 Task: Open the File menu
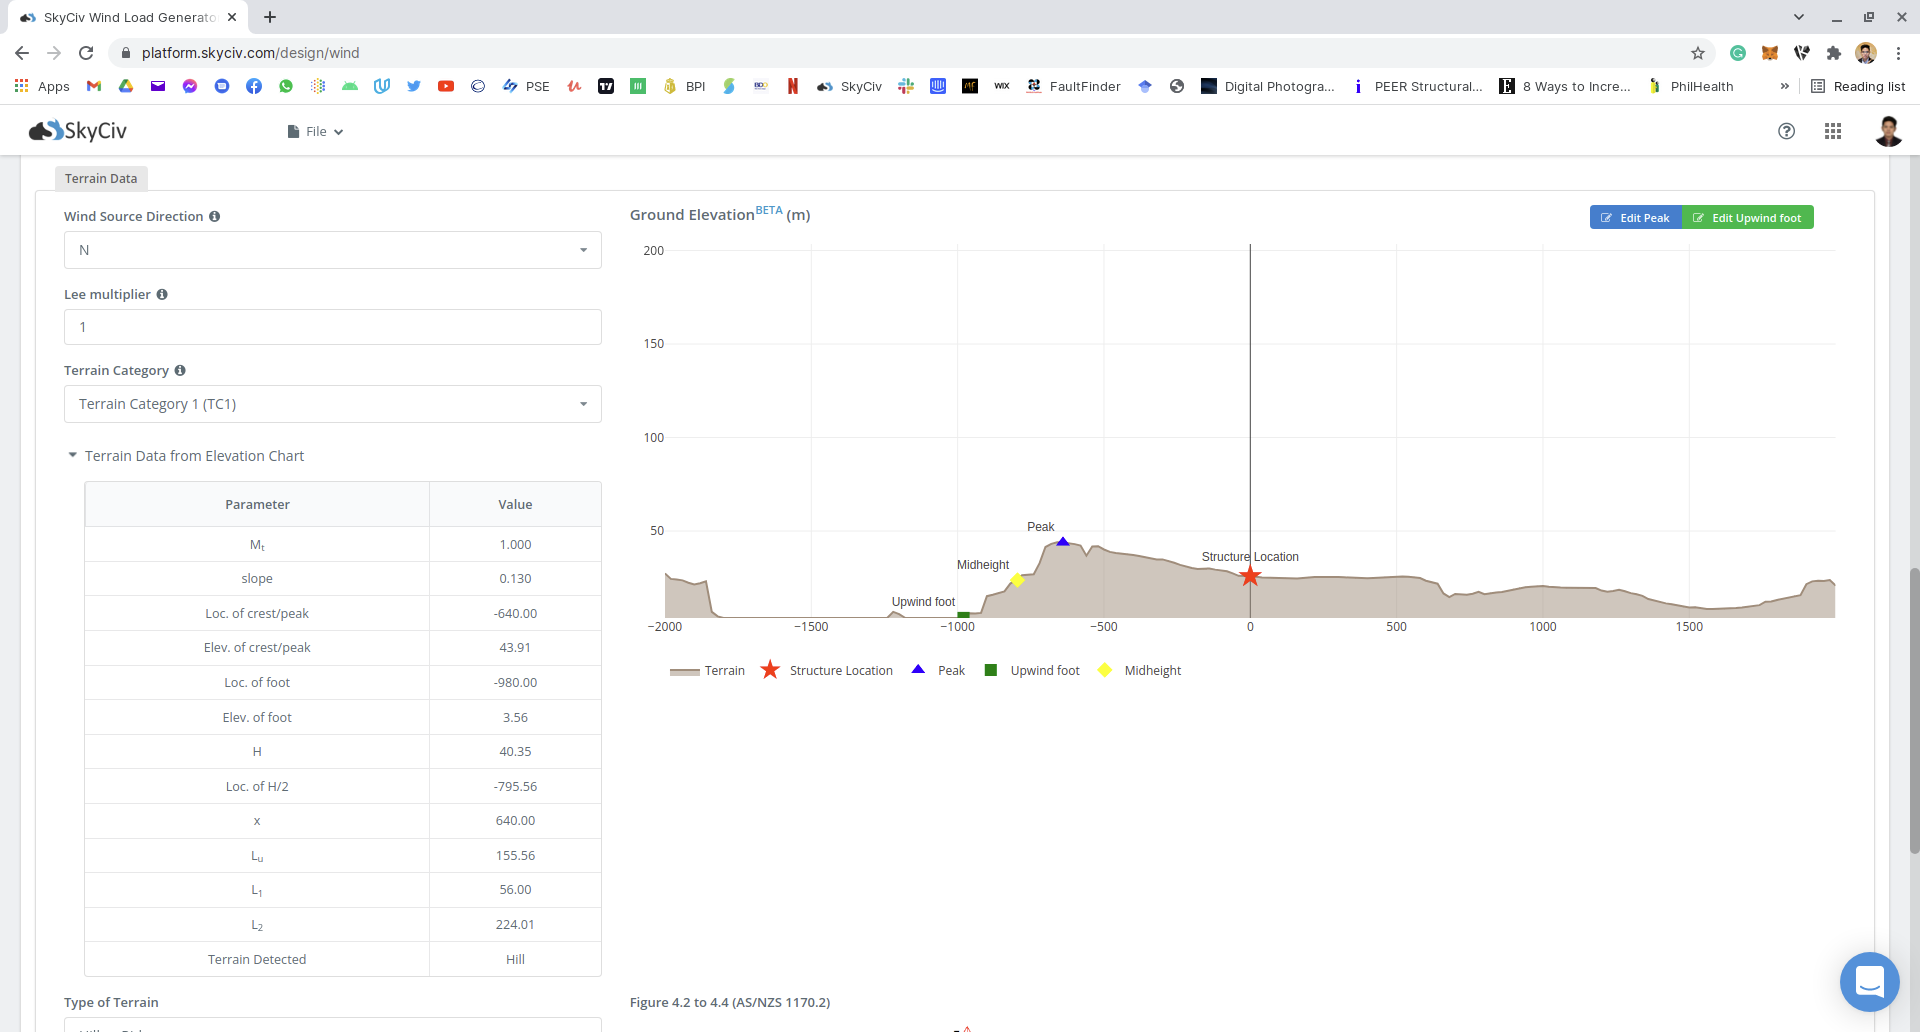pos(316,132)
